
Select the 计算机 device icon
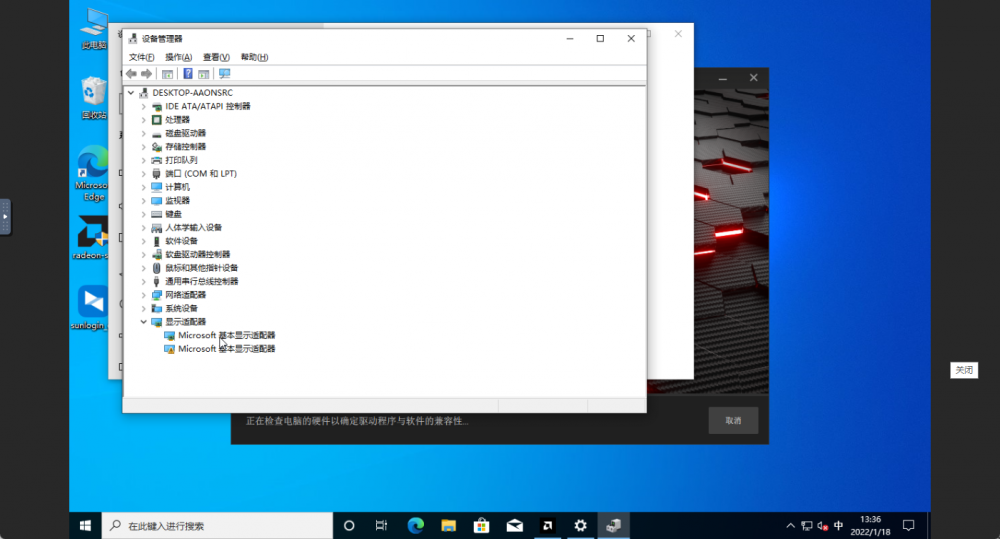[156, 187]
